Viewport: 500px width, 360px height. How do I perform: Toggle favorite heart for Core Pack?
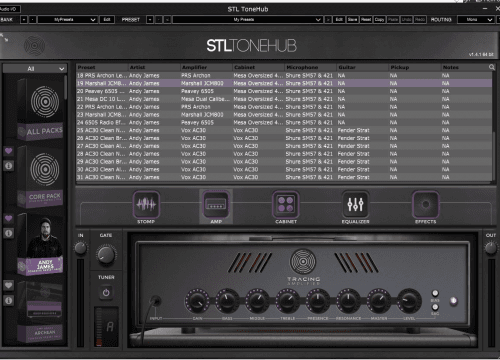point(9,151)
